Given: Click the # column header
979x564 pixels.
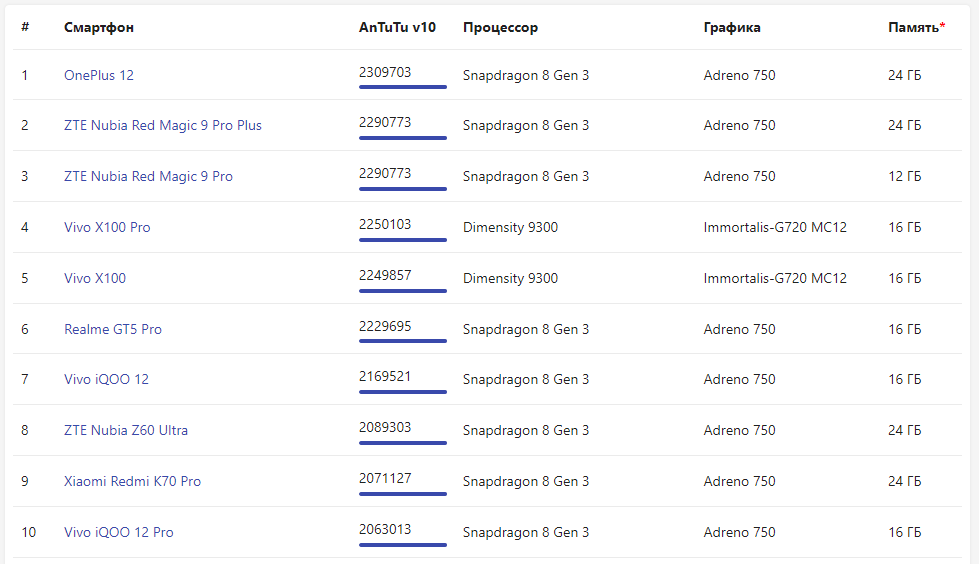Looking at the screenshot, I should tap(25, 27).
